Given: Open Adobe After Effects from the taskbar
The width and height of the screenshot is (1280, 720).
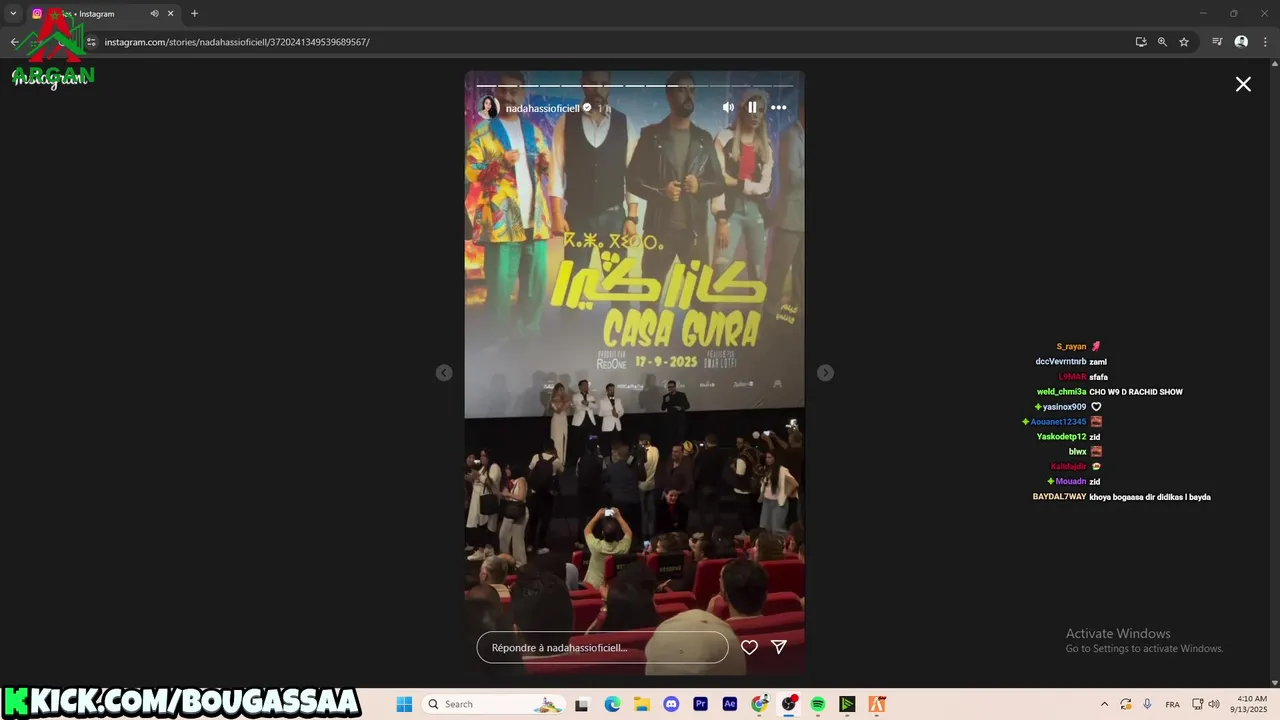Looking at the screenshot, I should click(x=730, y=704).
